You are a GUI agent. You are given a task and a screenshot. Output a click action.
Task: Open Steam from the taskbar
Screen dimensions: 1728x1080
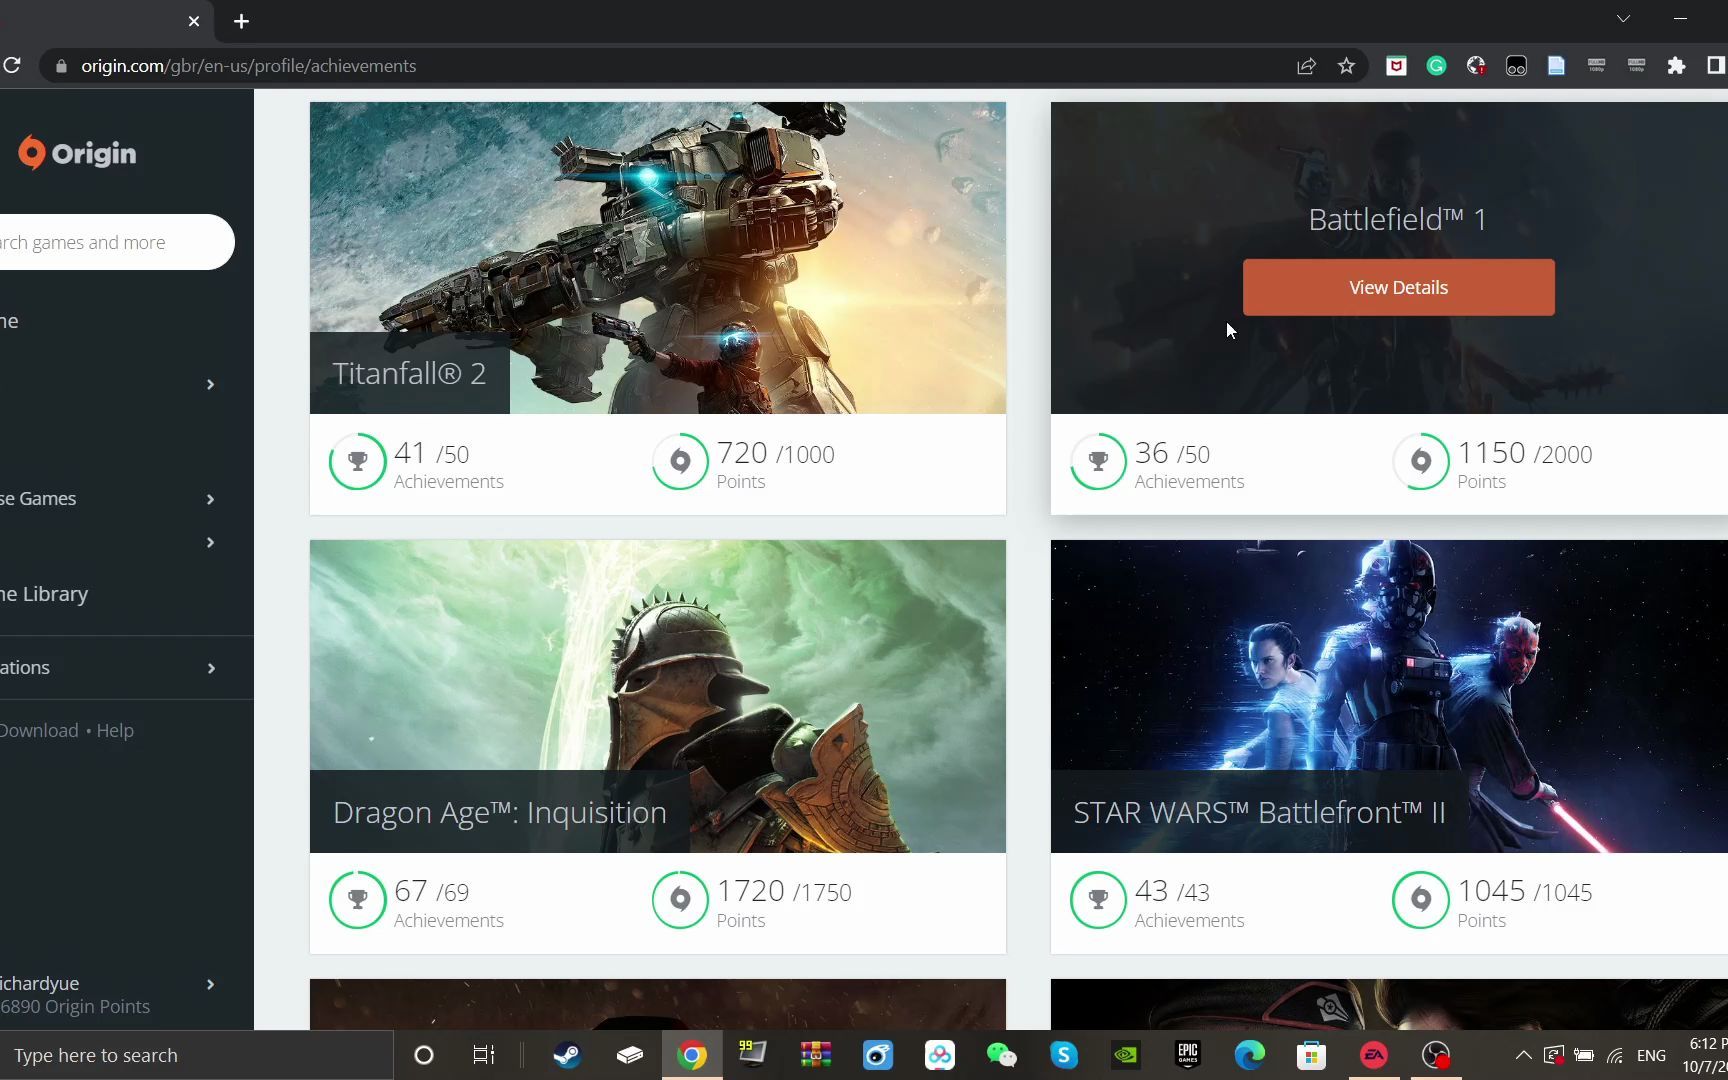pos(567,1055)
